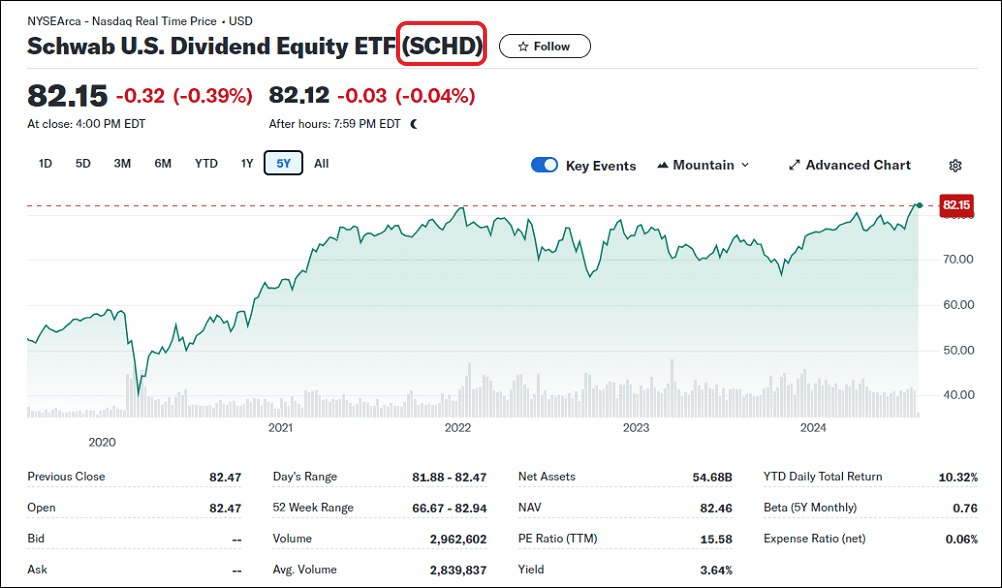Click the 2024 axis label
This screenshot has width=1002, height=588.
tap(813, 428)
